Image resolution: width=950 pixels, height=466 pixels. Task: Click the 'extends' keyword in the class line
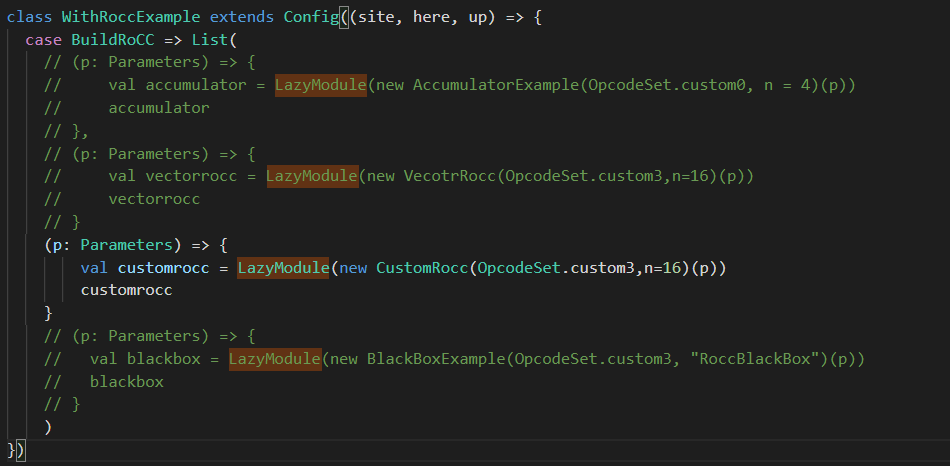pyautogui.click(x=242, y=17)
